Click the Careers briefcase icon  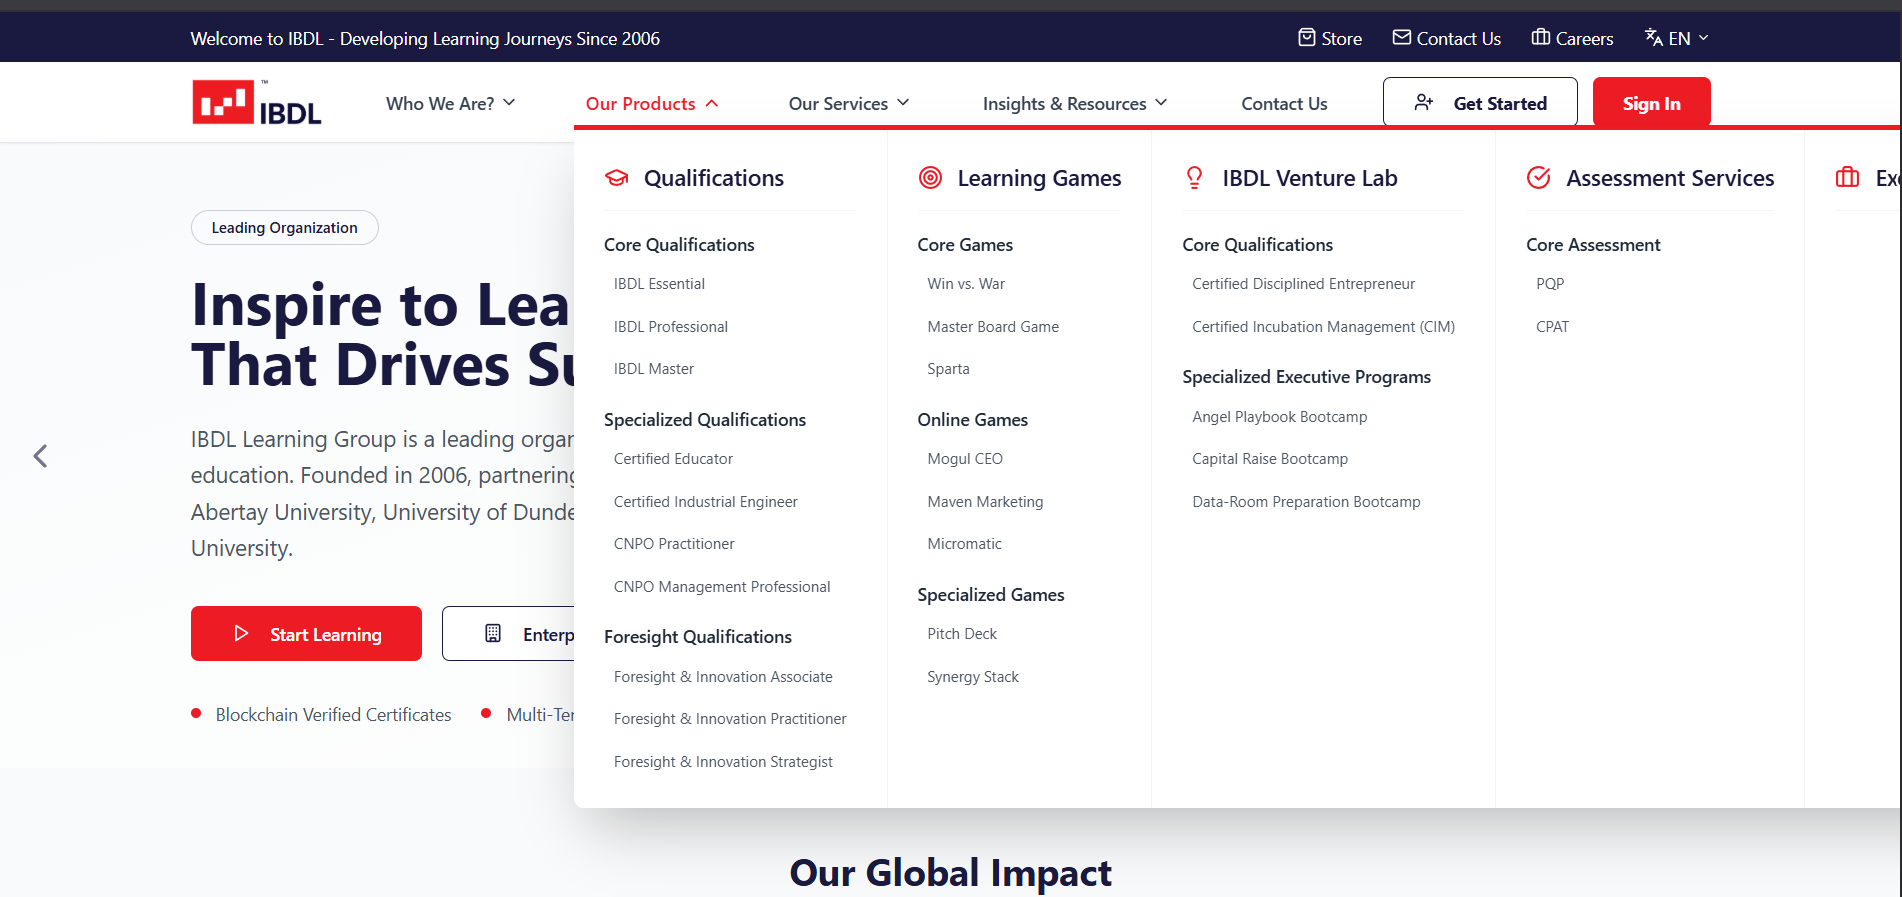pos(1540,38)
